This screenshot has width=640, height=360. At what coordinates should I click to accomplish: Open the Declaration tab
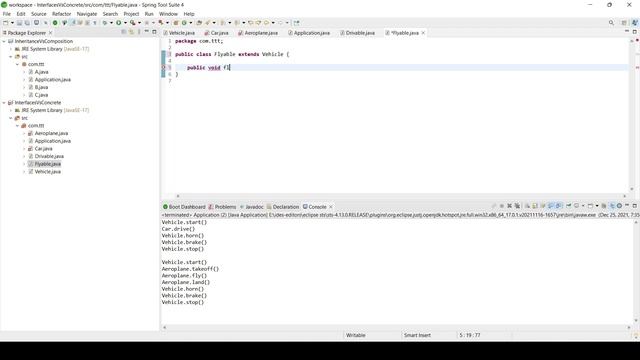point(283,207)
